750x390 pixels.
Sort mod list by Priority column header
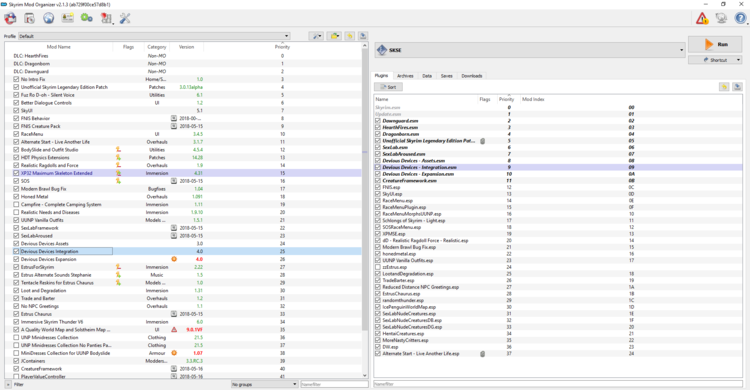[x=282, y=47]
